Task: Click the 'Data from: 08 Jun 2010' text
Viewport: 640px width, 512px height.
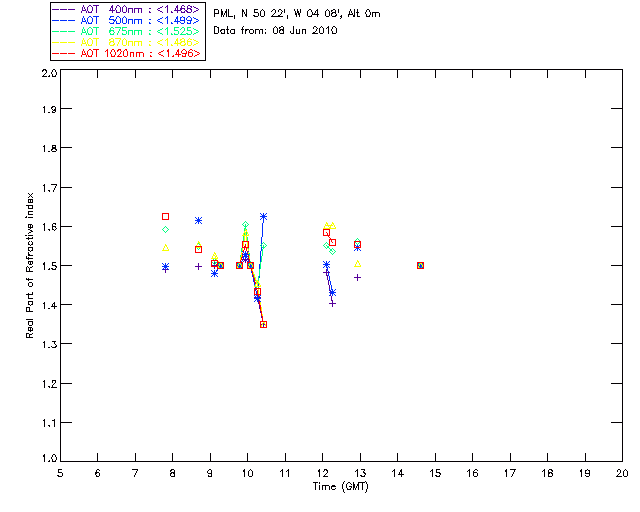Action: tap(275, 31)
